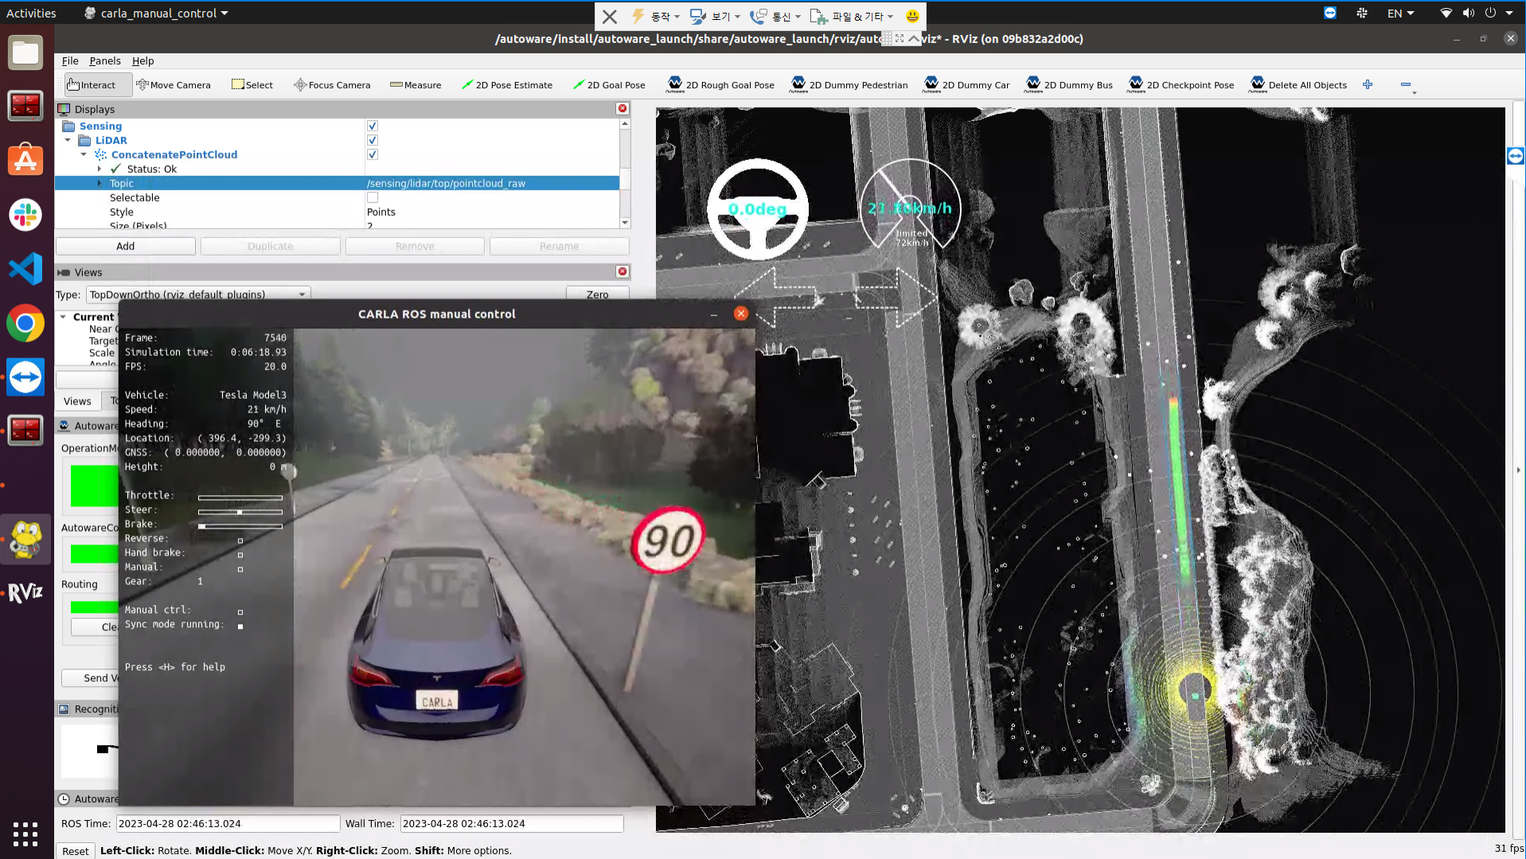Close the Views panel
Screen dimensions: 1526x859
622,272
